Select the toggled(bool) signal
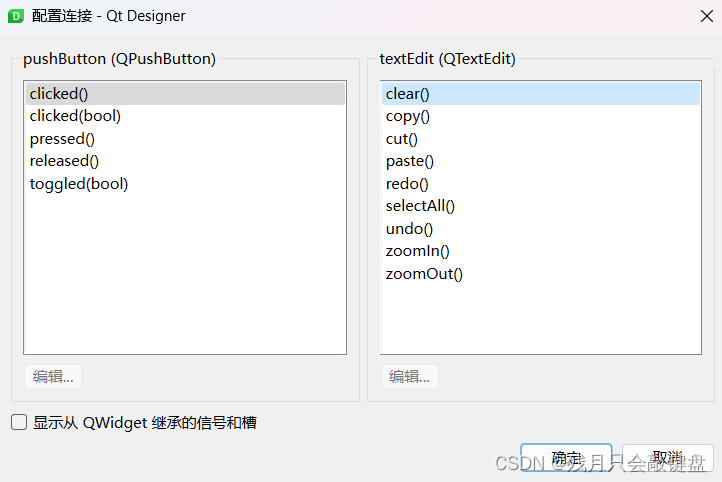Image resolution: width=722 pixels, height=482 pixels. coord(185,184)
